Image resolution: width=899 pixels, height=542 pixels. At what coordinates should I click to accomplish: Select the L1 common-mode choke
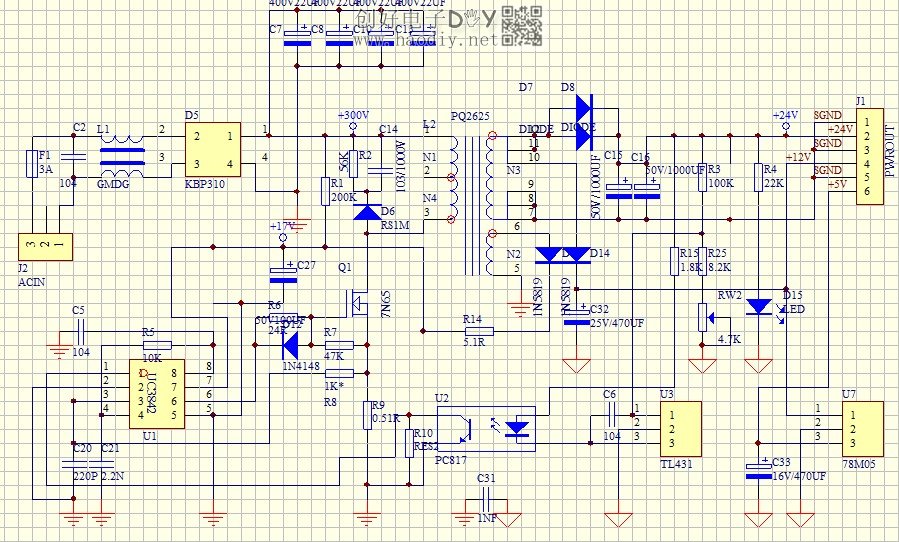[120, 157]
